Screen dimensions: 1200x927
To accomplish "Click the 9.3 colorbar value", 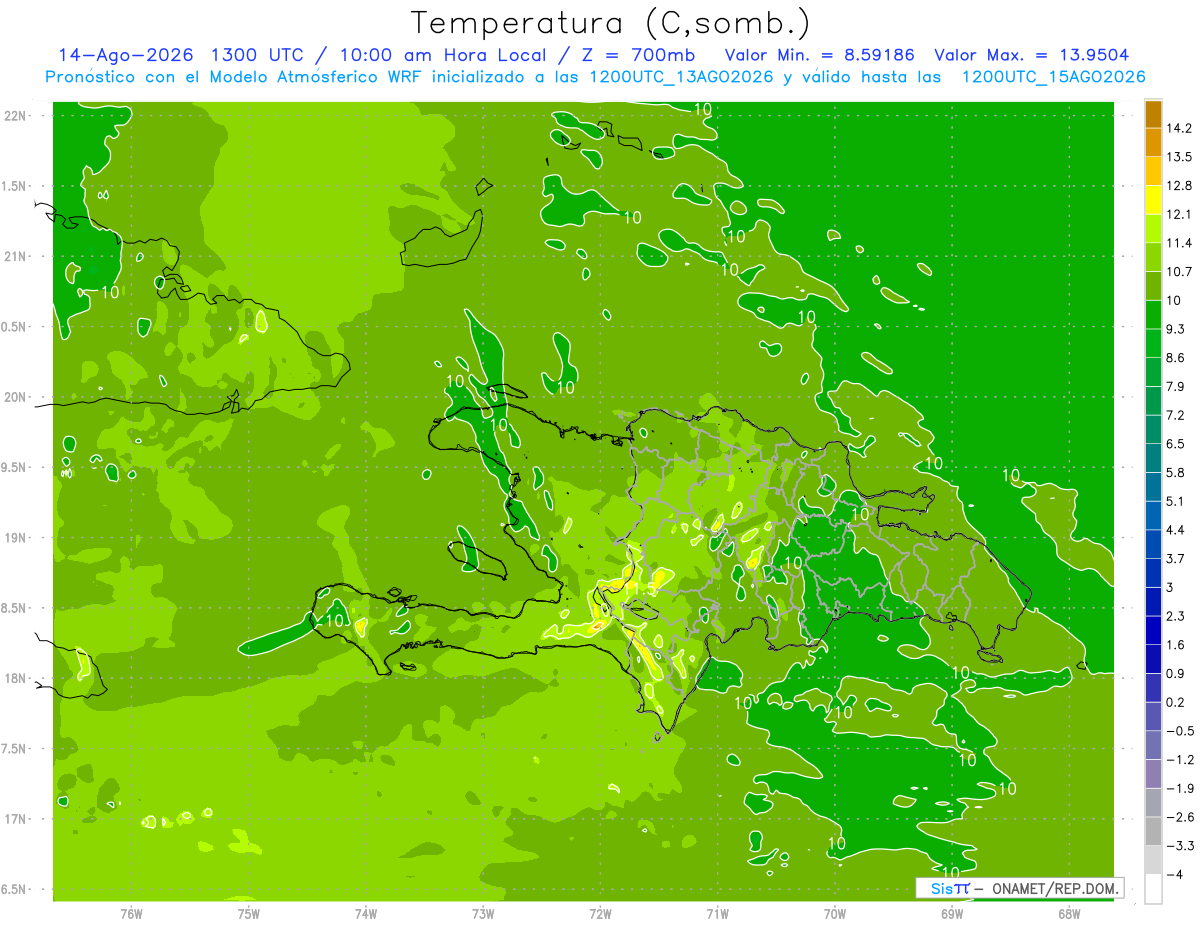I will click(x=1176, y=329).
